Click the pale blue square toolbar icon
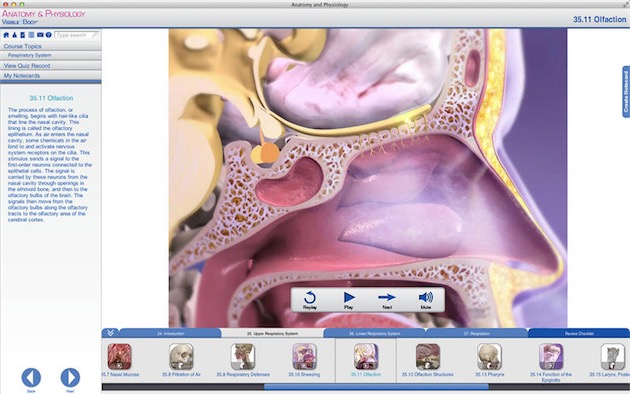The width and height of the screenshot is (630, 394). (31, 35)
